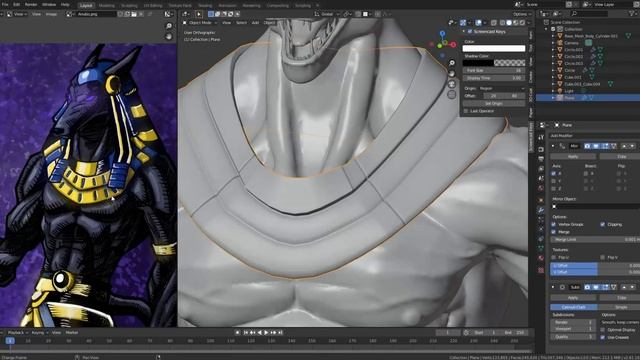
Task: Click the blue Z axis on the gizmo
Action: [442, 33]
